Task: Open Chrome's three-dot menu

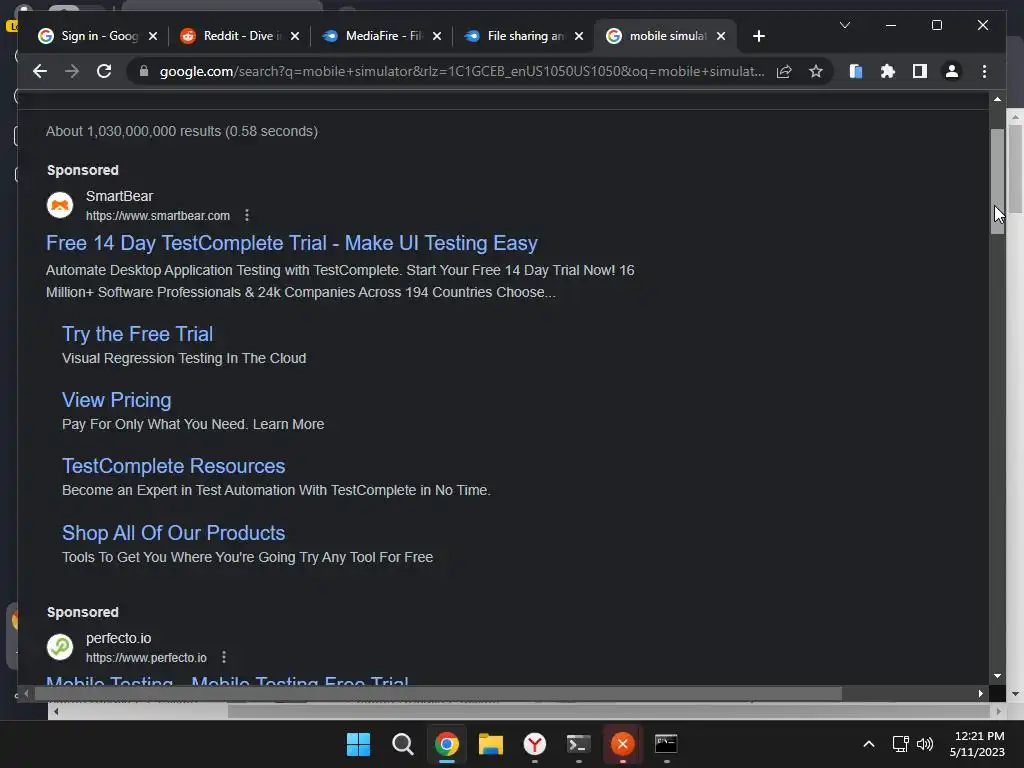Action: coord(984,71)
